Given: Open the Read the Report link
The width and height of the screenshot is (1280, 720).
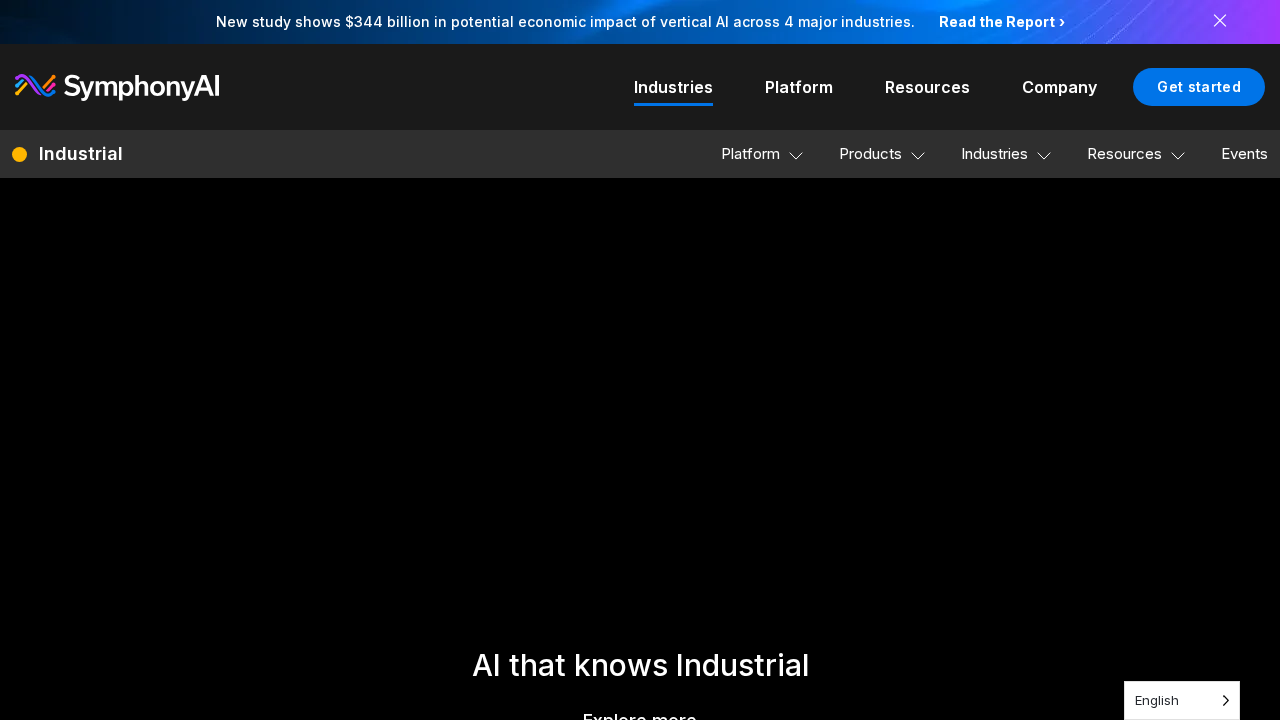Looking at the screenshot, I should (x=1001, y=21).
